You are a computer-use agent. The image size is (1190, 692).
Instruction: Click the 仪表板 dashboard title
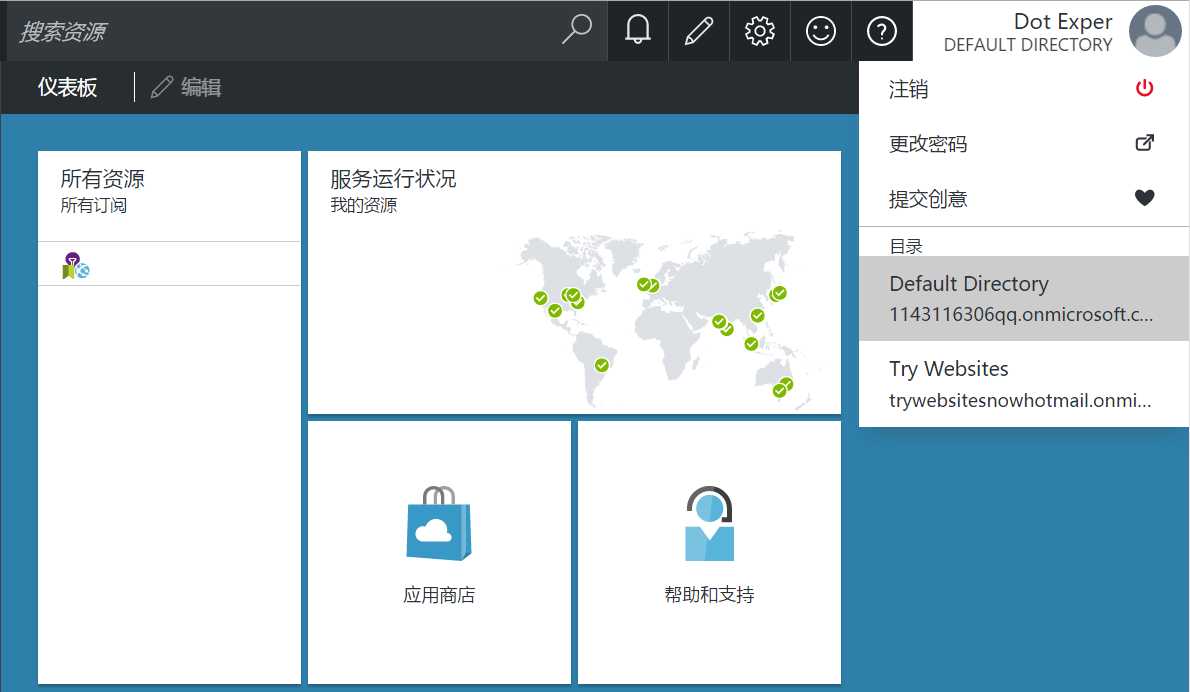68,88
